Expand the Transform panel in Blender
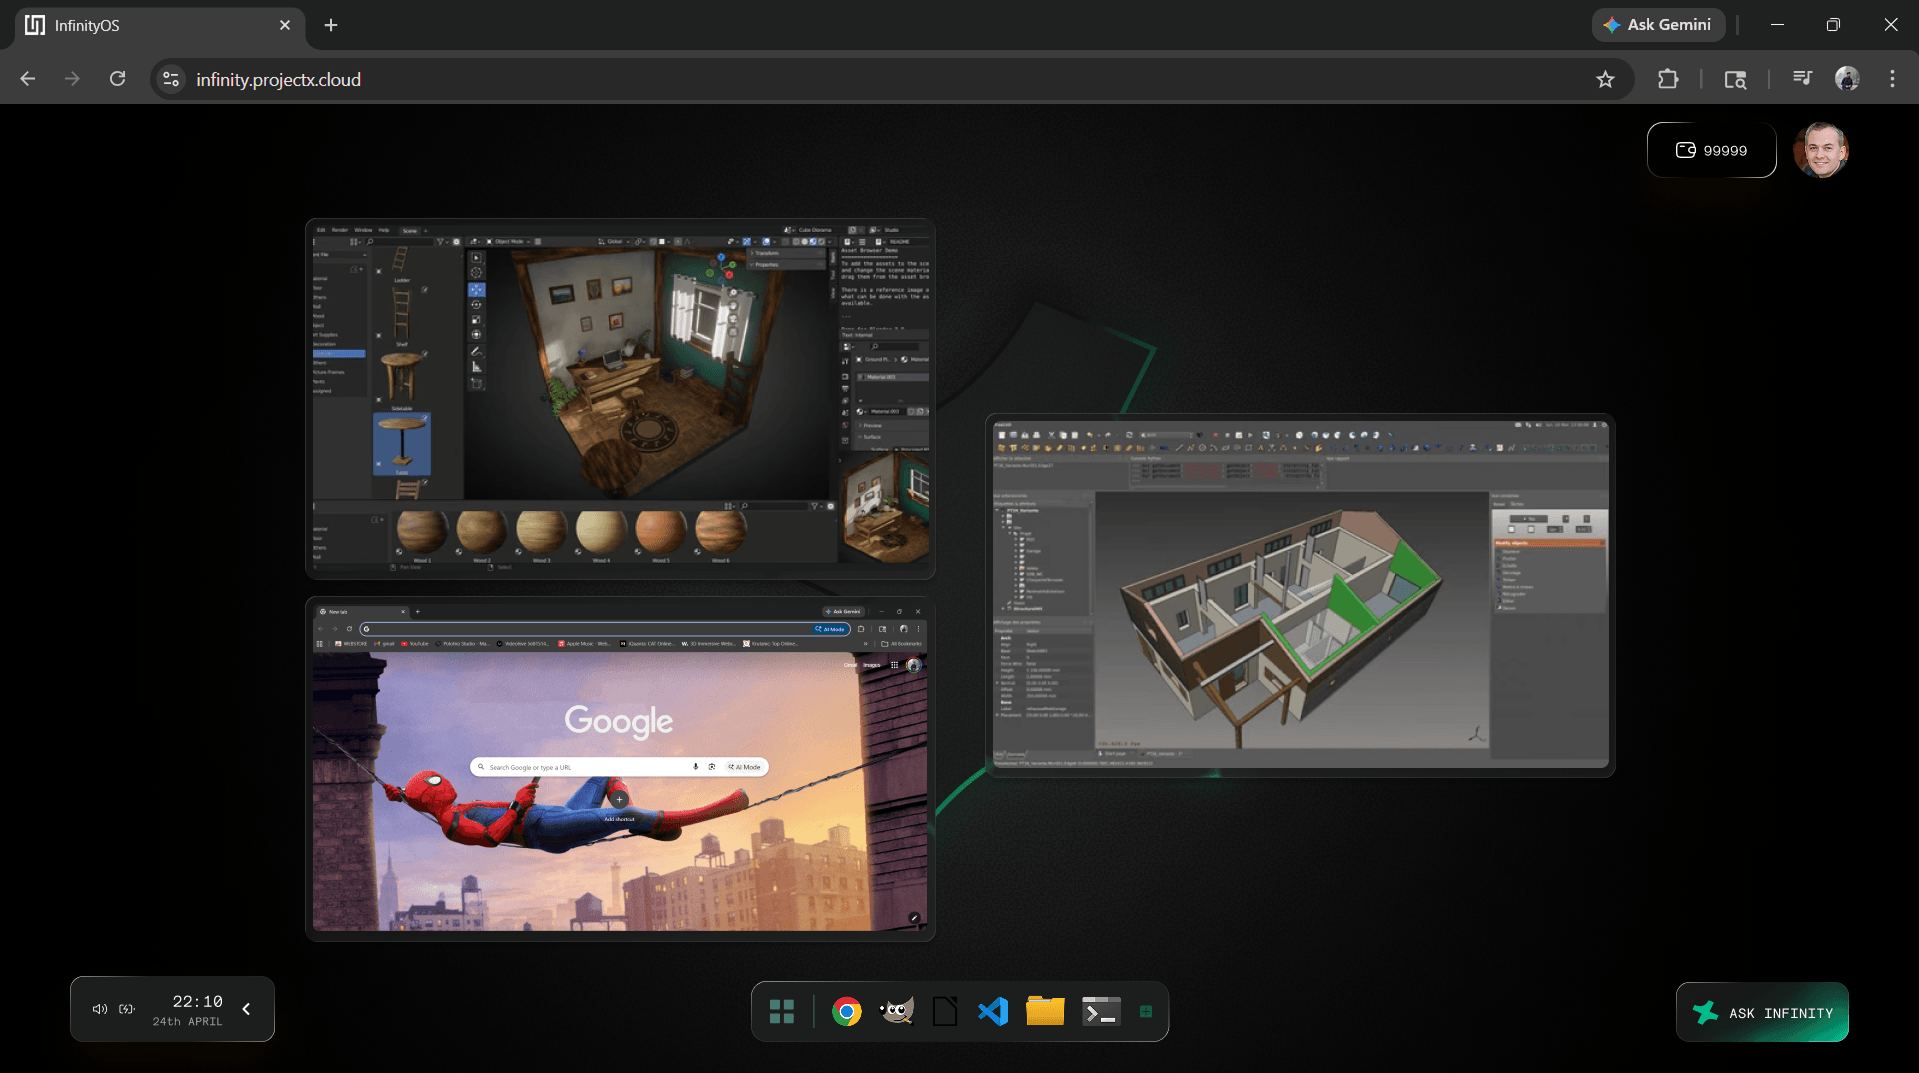The image size is (1919, 1073). [x=785, y=253]
